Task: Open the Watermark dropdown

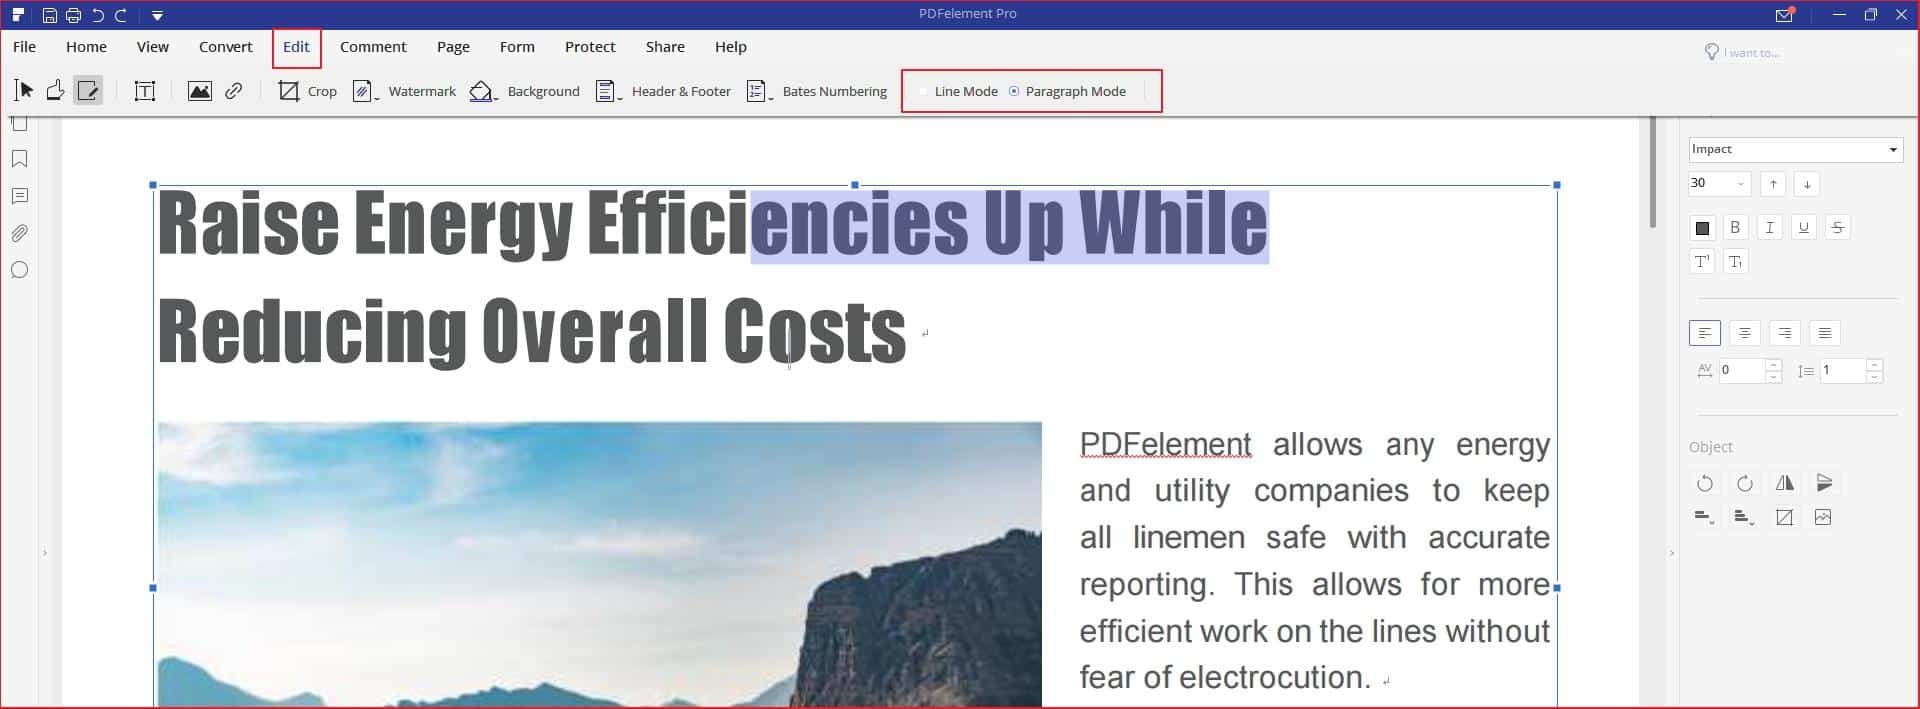Action: pyautogui.click(x=404, y=91)
